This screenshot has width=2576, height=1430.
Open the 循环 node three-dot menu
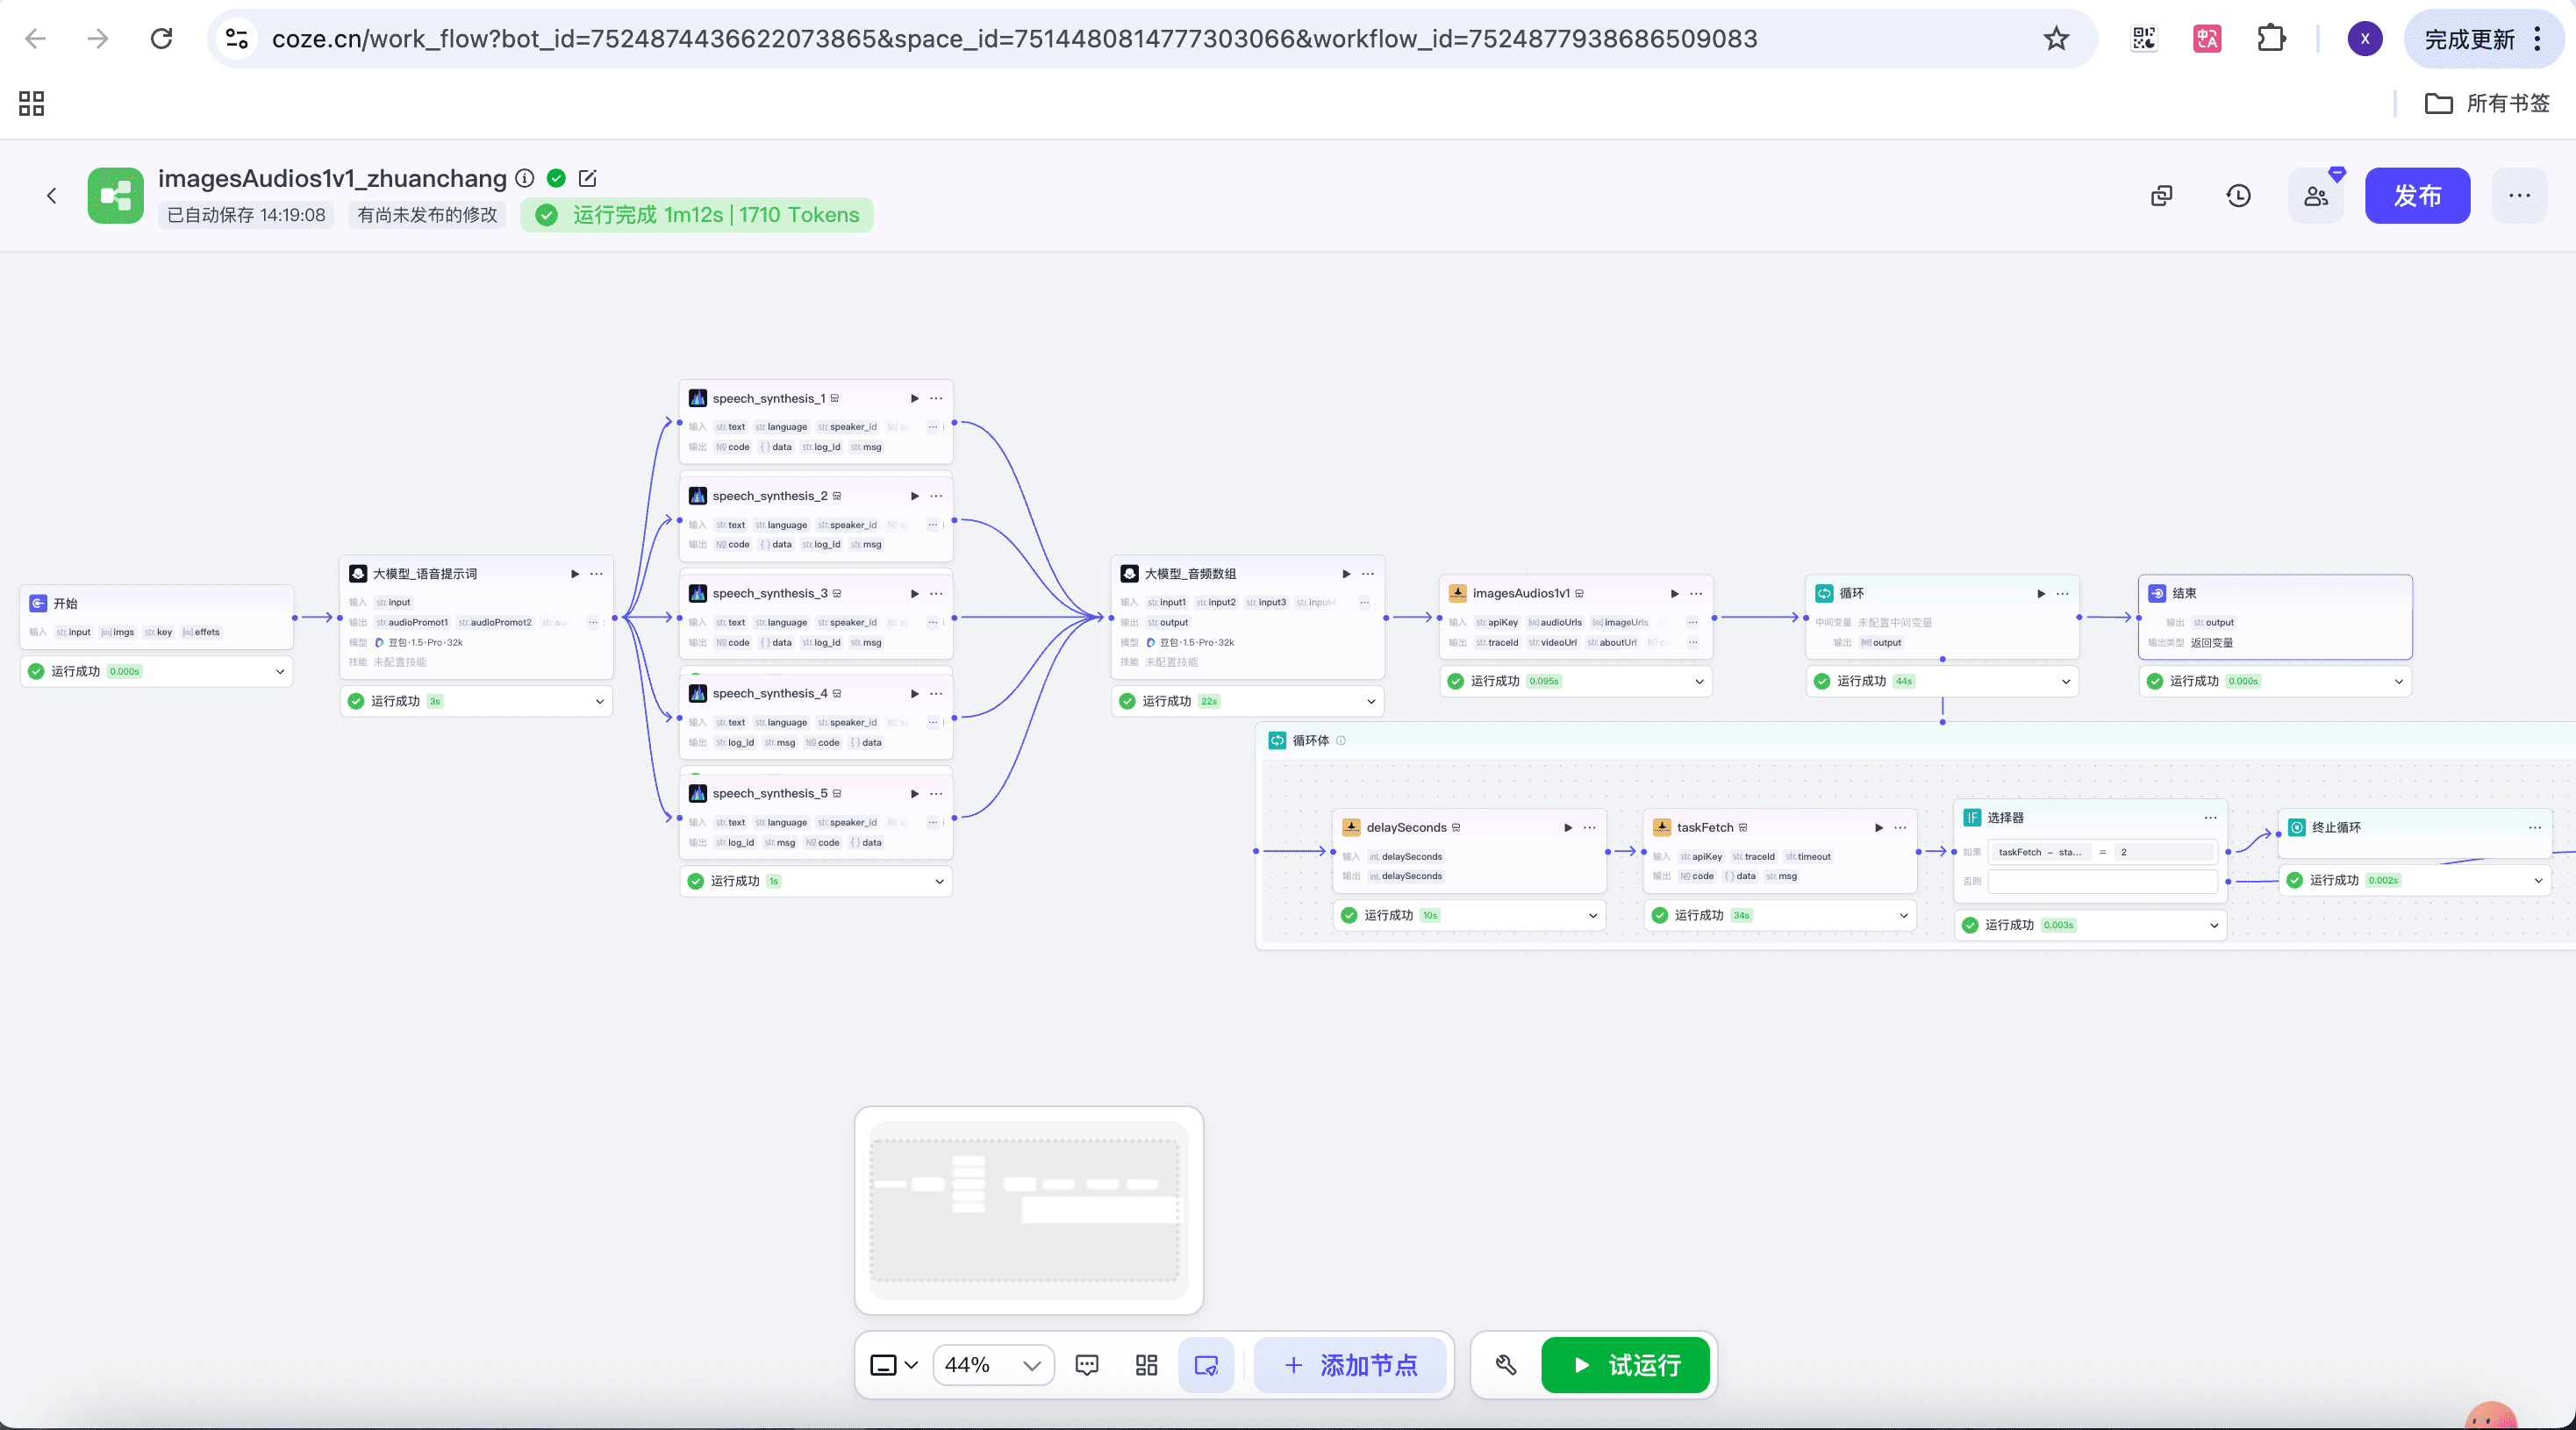click(x=2062, y=593)
